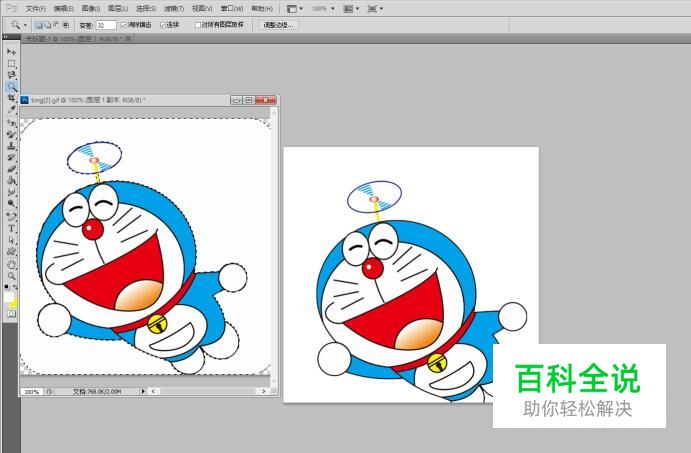Click the foreground color swatch

(x=8, y=298)
